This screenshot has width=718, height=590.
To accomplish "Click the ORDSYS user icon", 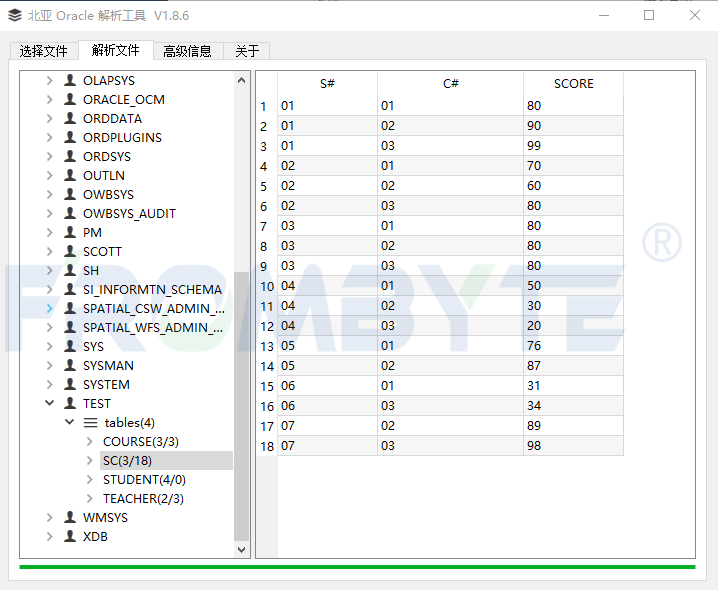I will click(70, 156).
